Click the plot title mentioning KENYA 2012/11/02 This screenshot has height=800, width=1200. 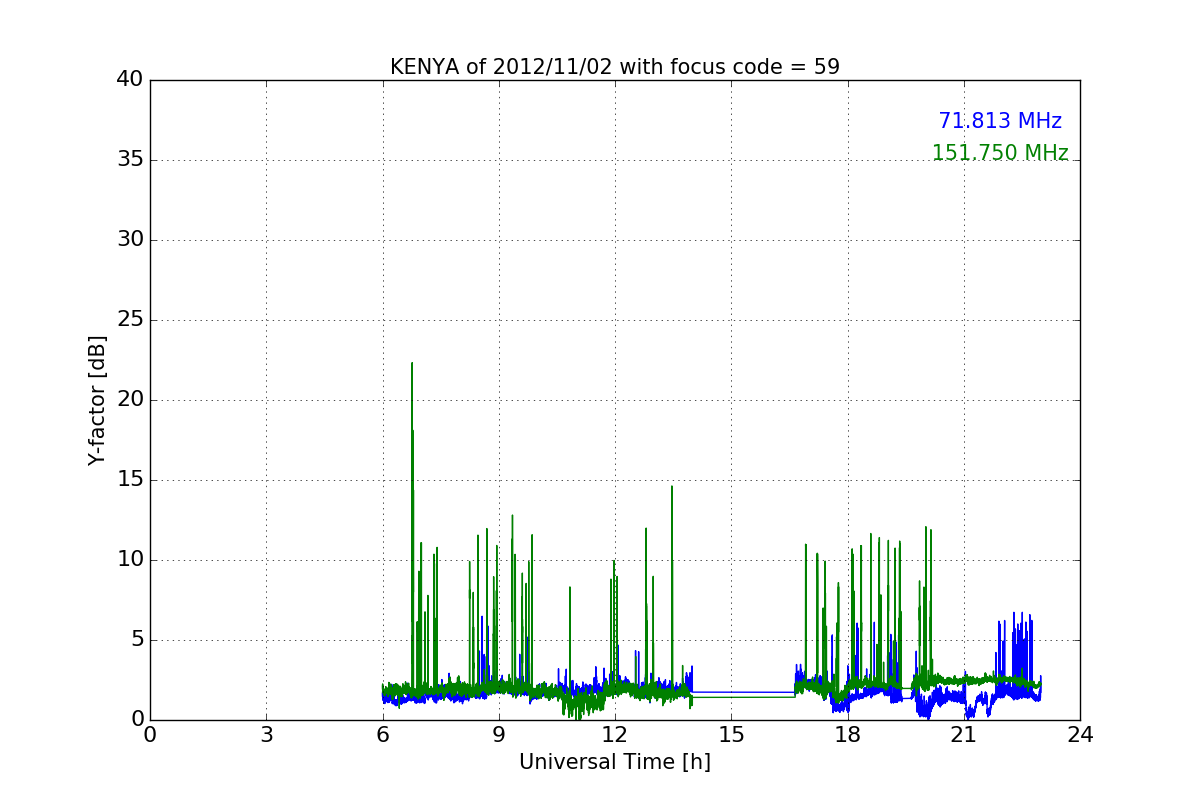pos(615,67)
